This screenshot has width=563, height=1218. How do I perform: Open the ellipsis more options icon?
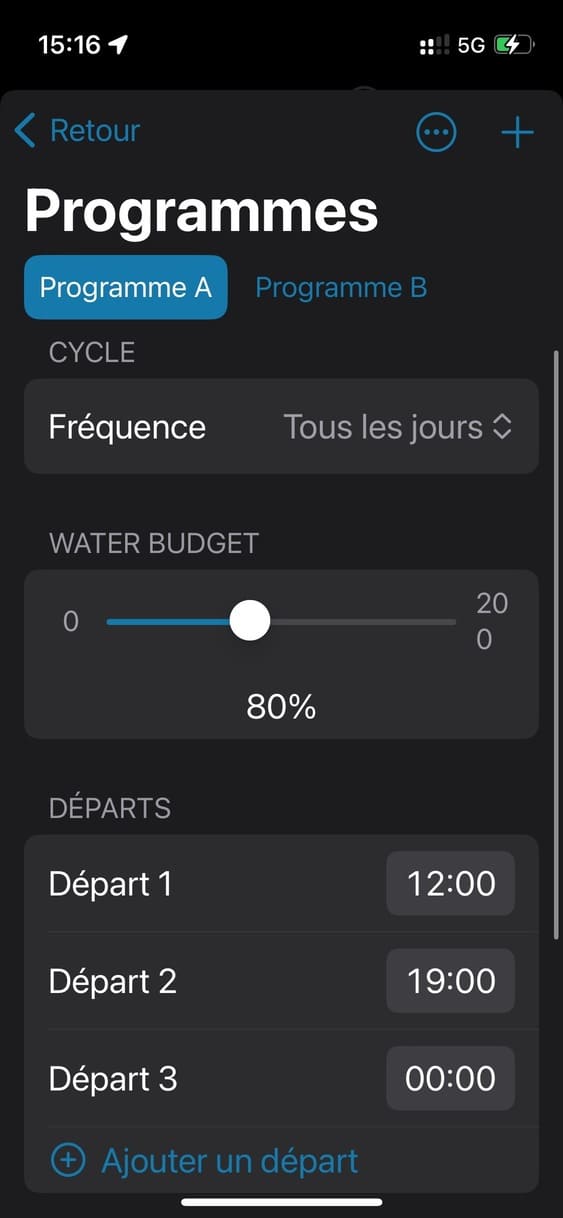point(436,132)
